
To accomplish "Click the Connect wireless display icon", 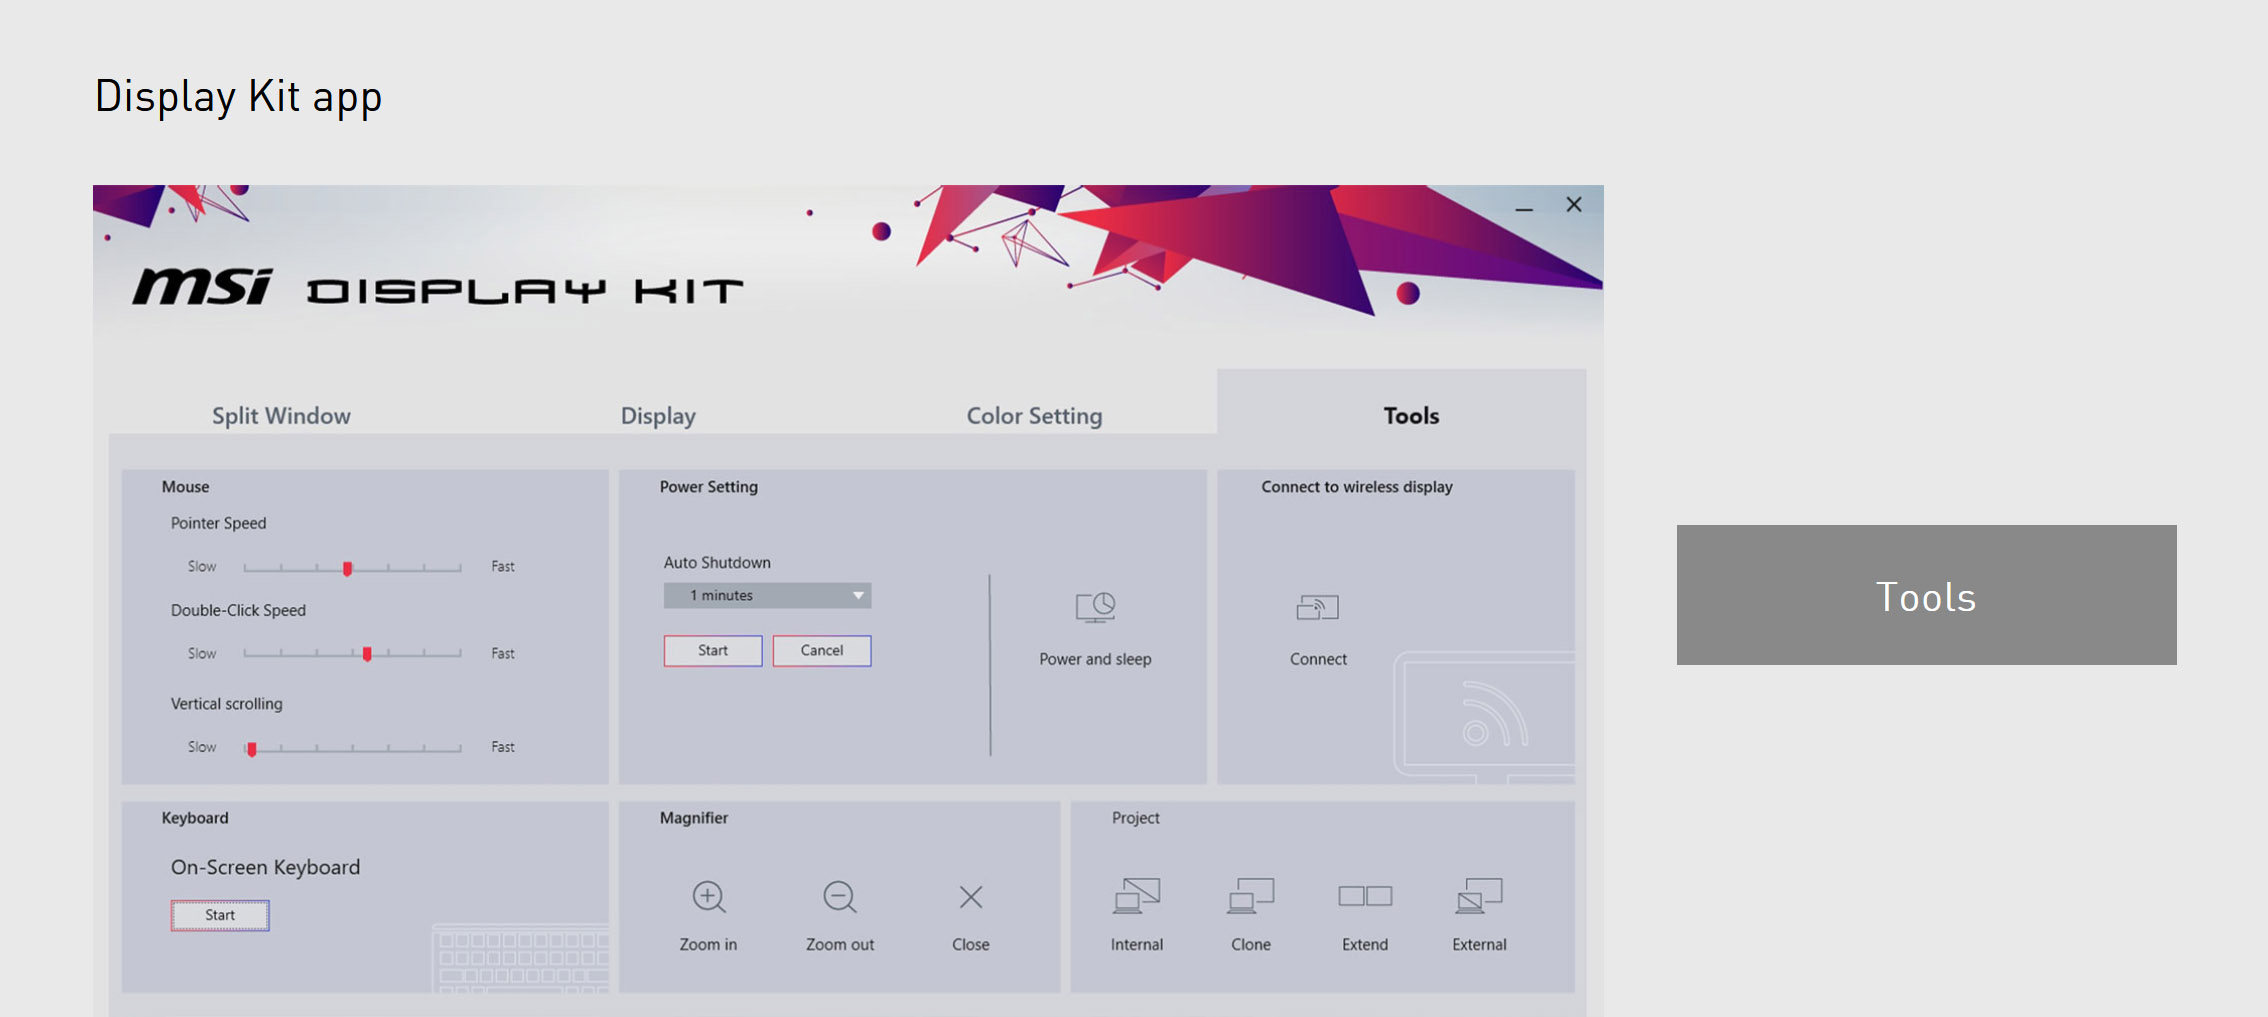I will pos(1318,607).
